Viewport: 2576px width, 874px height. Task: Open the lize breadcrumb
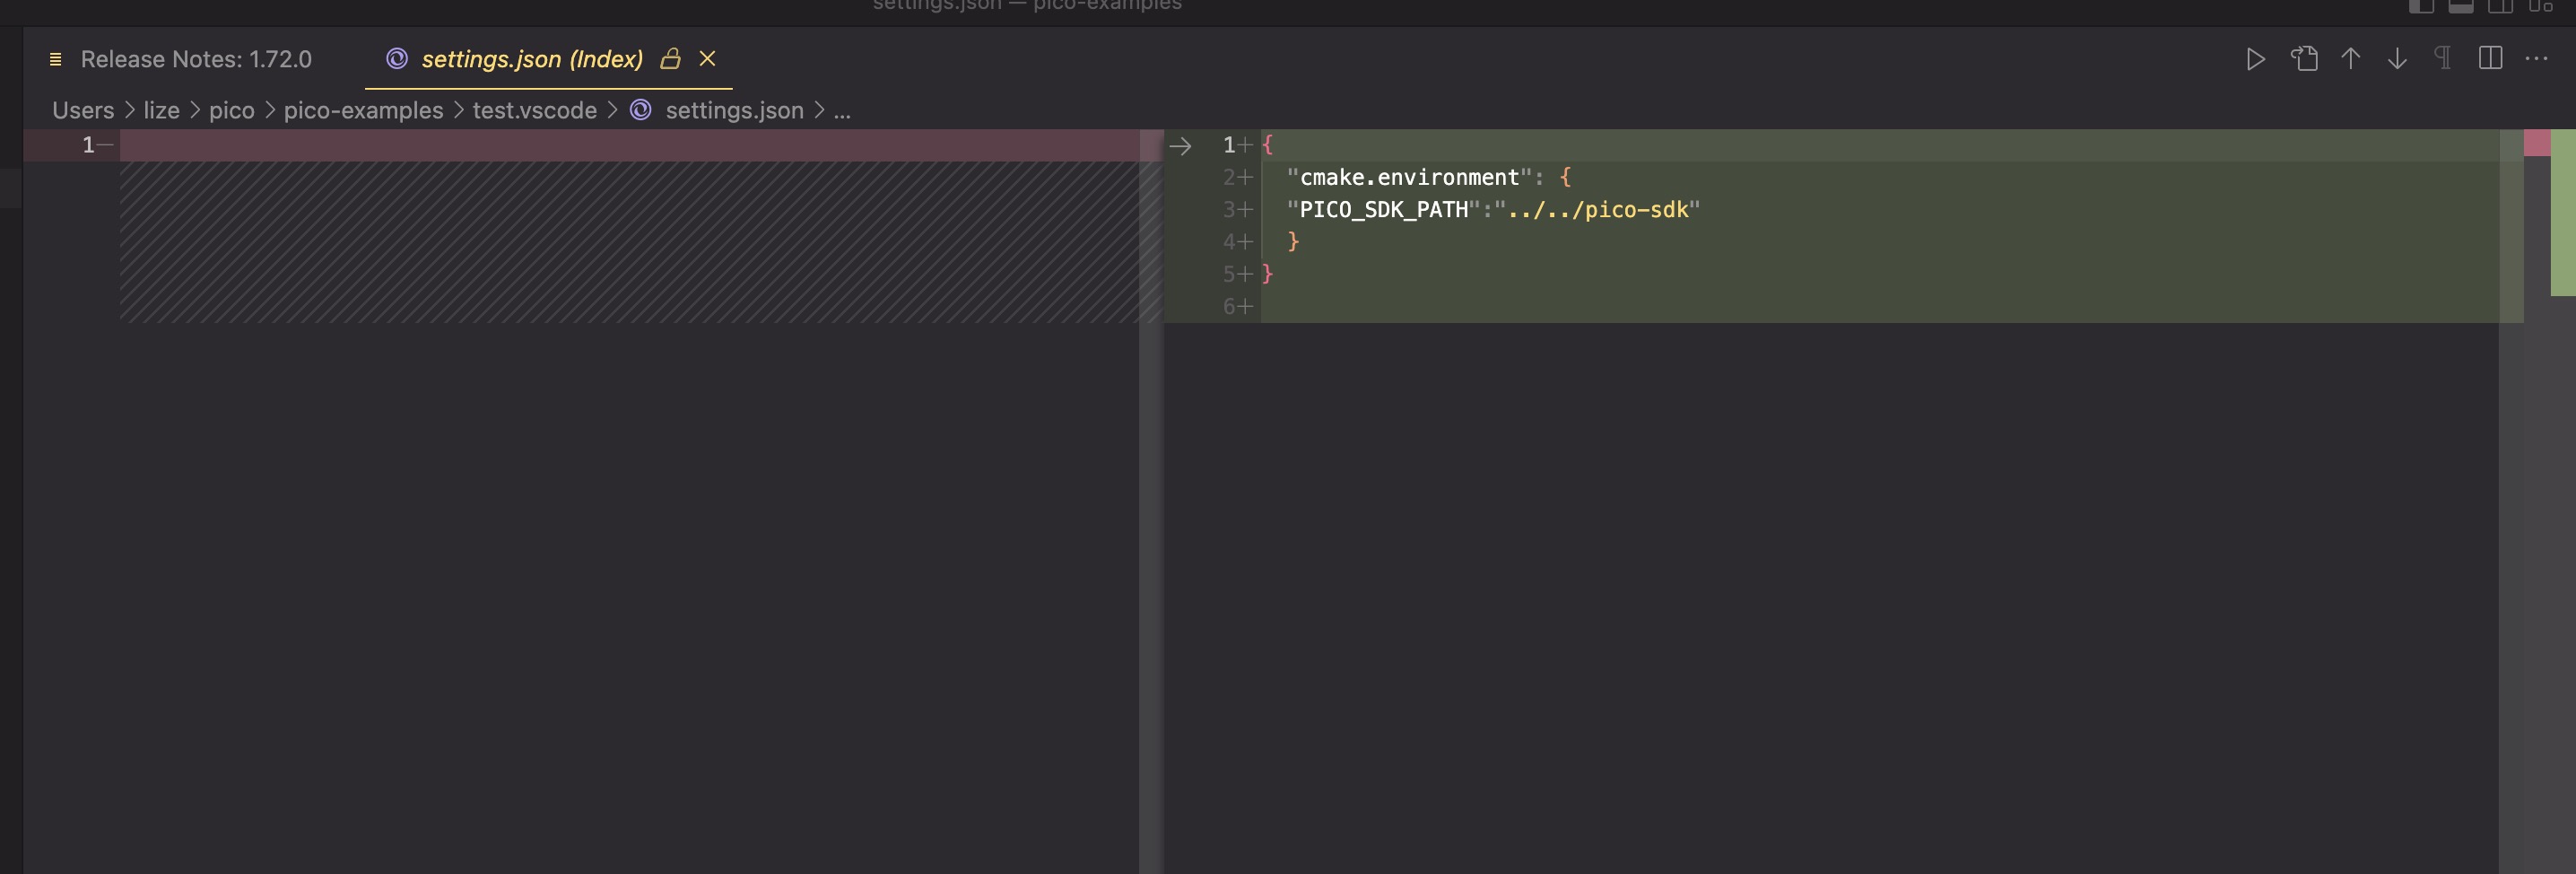(x=161, y=111)
